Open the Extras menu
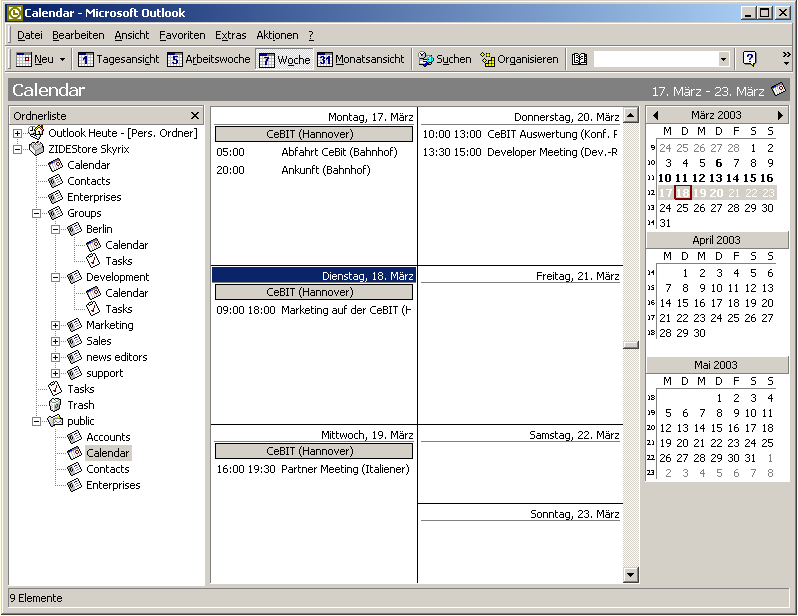Image resolution: width=798 pixels, height=616 pixels. [x=231, y=35]
